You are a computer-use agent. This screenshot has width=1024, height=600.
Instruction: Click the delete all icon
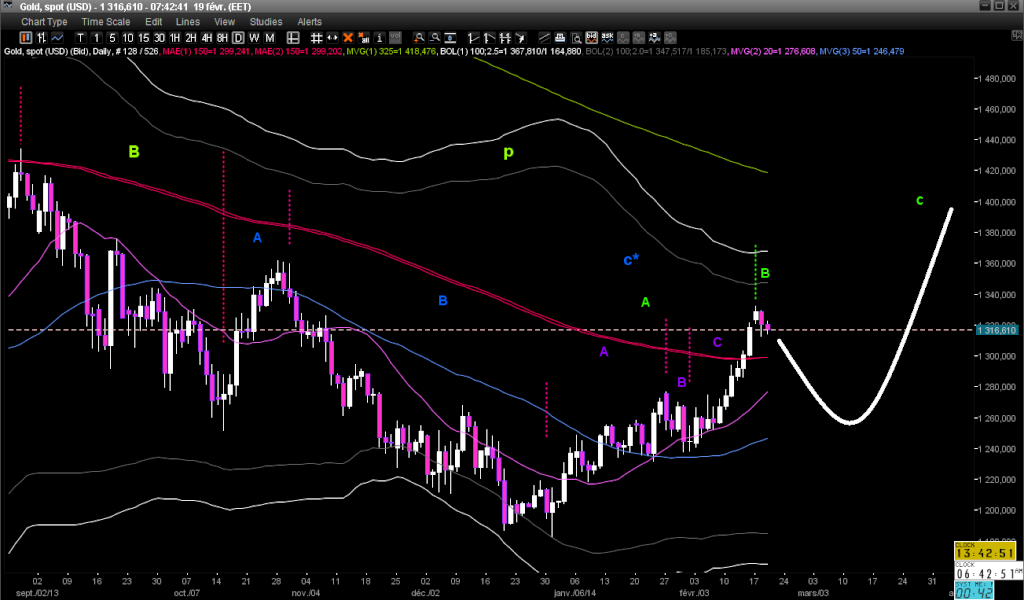[x=364, y=38]
